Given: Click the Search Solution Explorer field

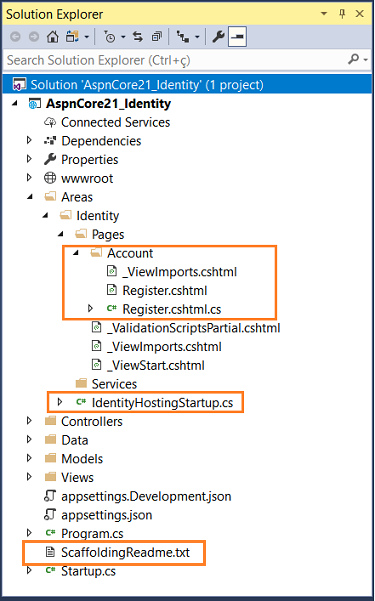Looking at the screenshot, I should [174, 60].
